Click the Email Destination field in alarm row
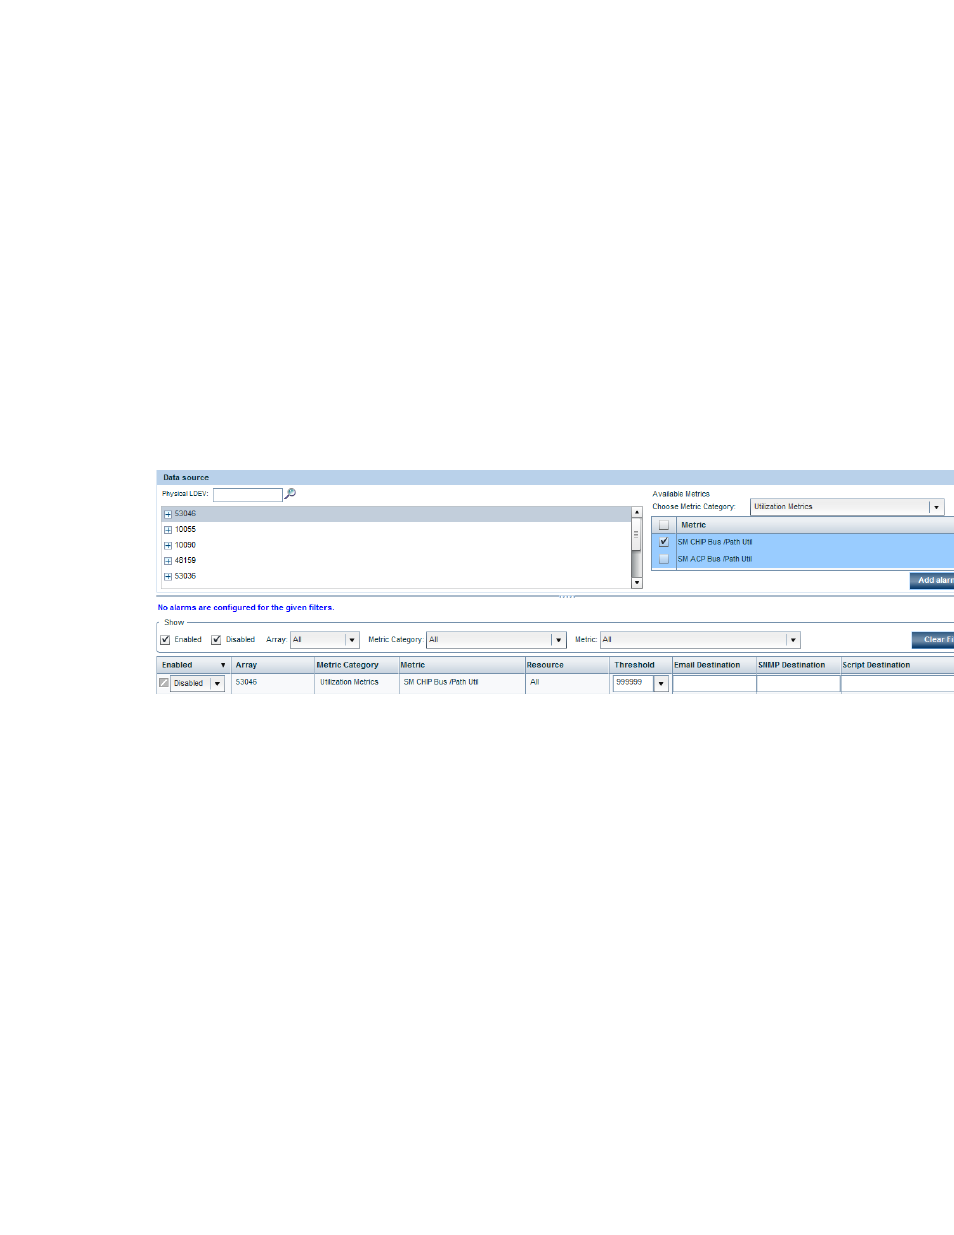954x1235 pixels. pos(714,684)
